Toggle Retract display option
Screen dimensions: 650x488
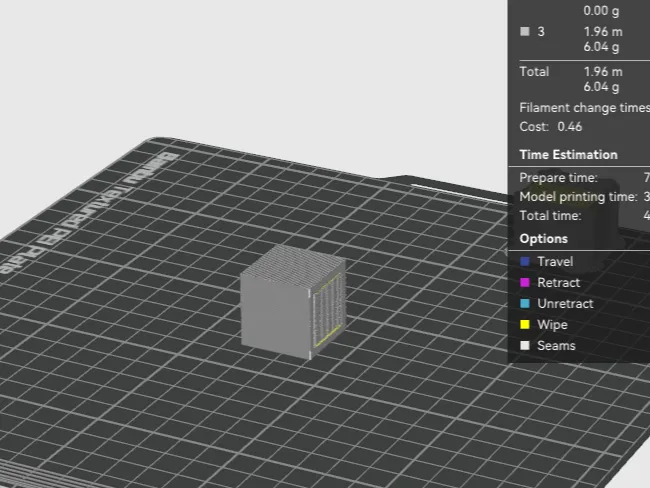(x=558, y=283)
